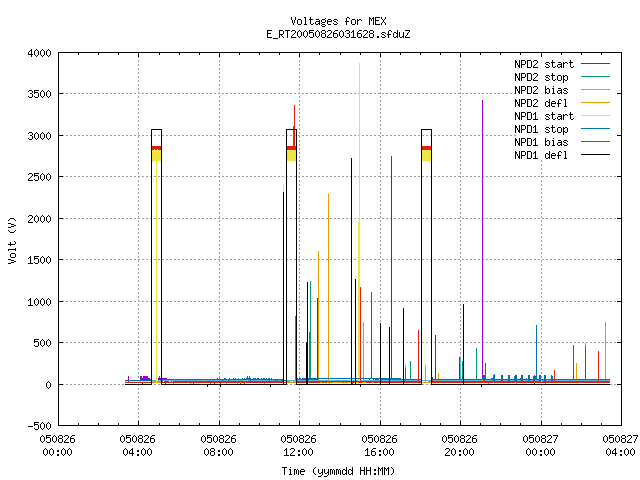Click the red NPD1 bias legend line
Image resolution: width=640 pixels, height=480 pixels.
[595, 142]
